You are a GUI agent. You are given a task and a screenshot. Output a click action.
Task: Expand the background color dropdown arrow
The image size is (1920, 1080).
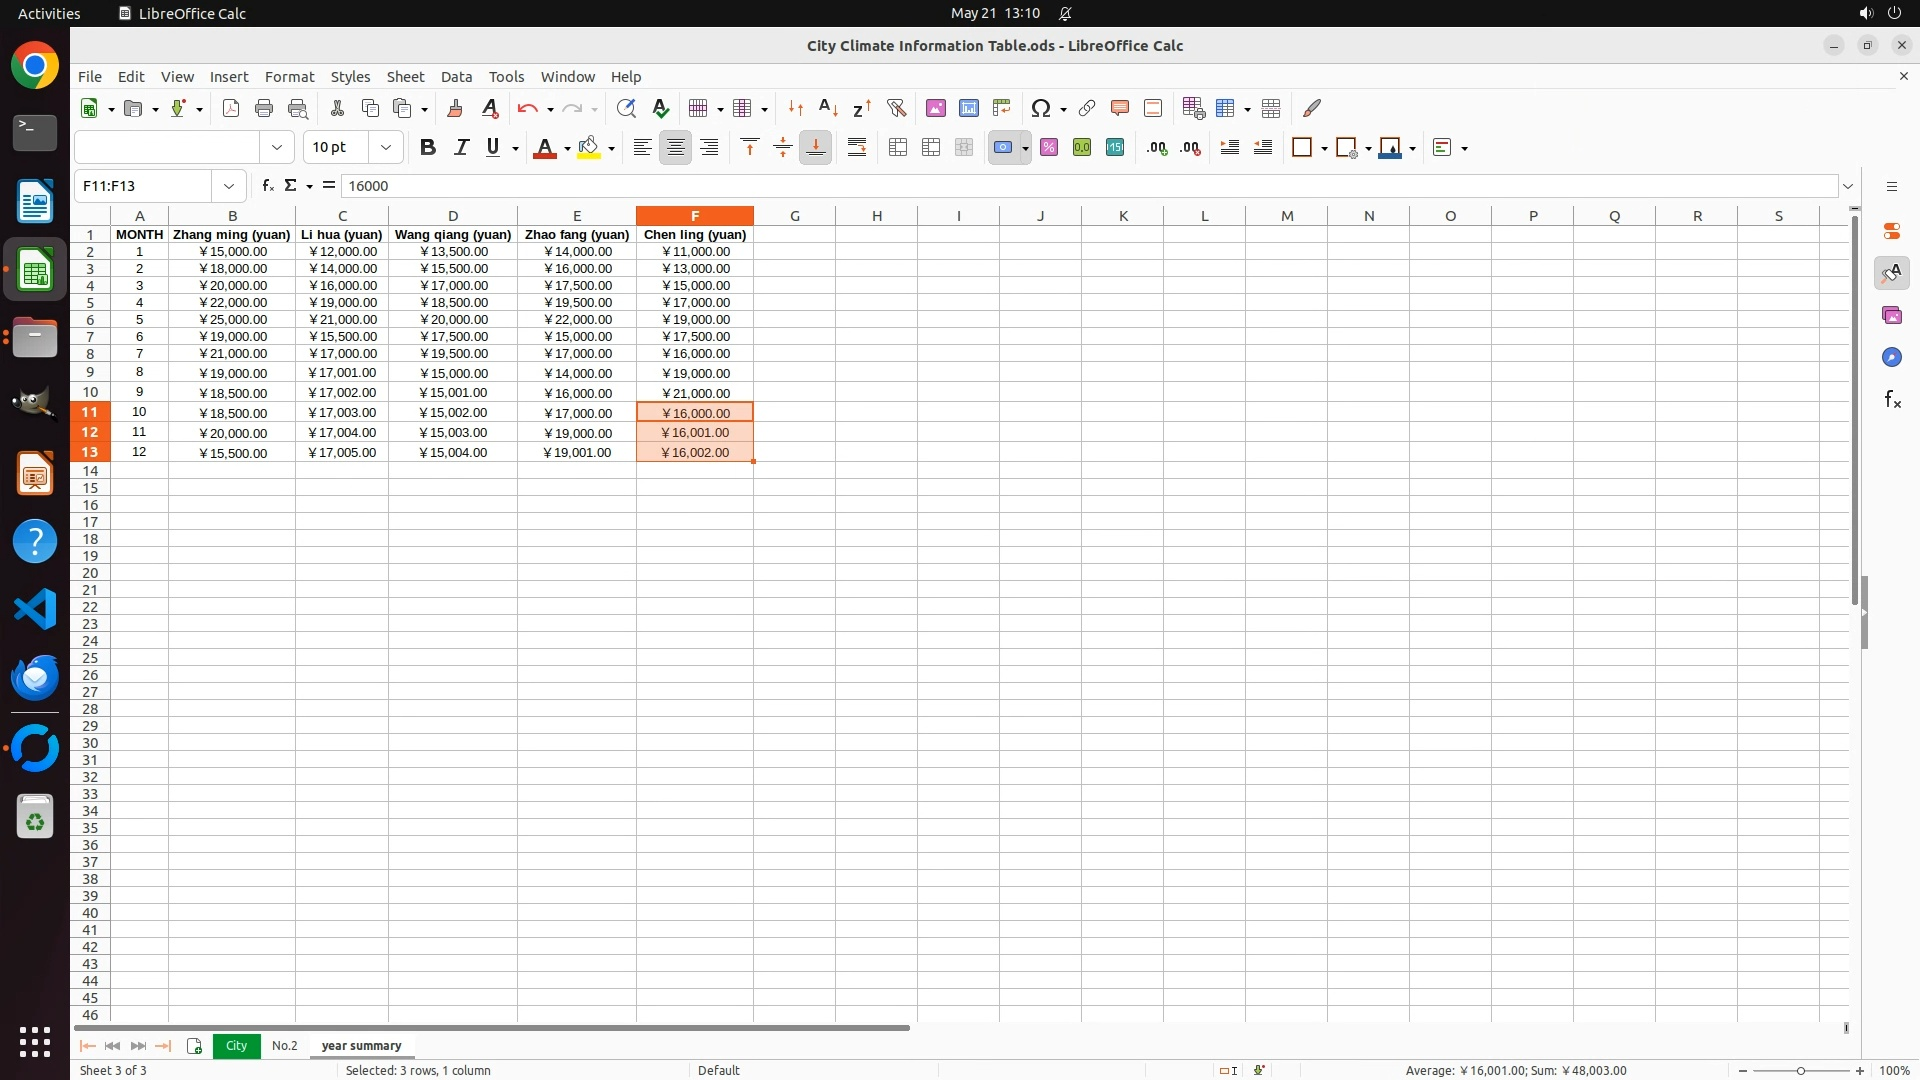coord(611,149)
